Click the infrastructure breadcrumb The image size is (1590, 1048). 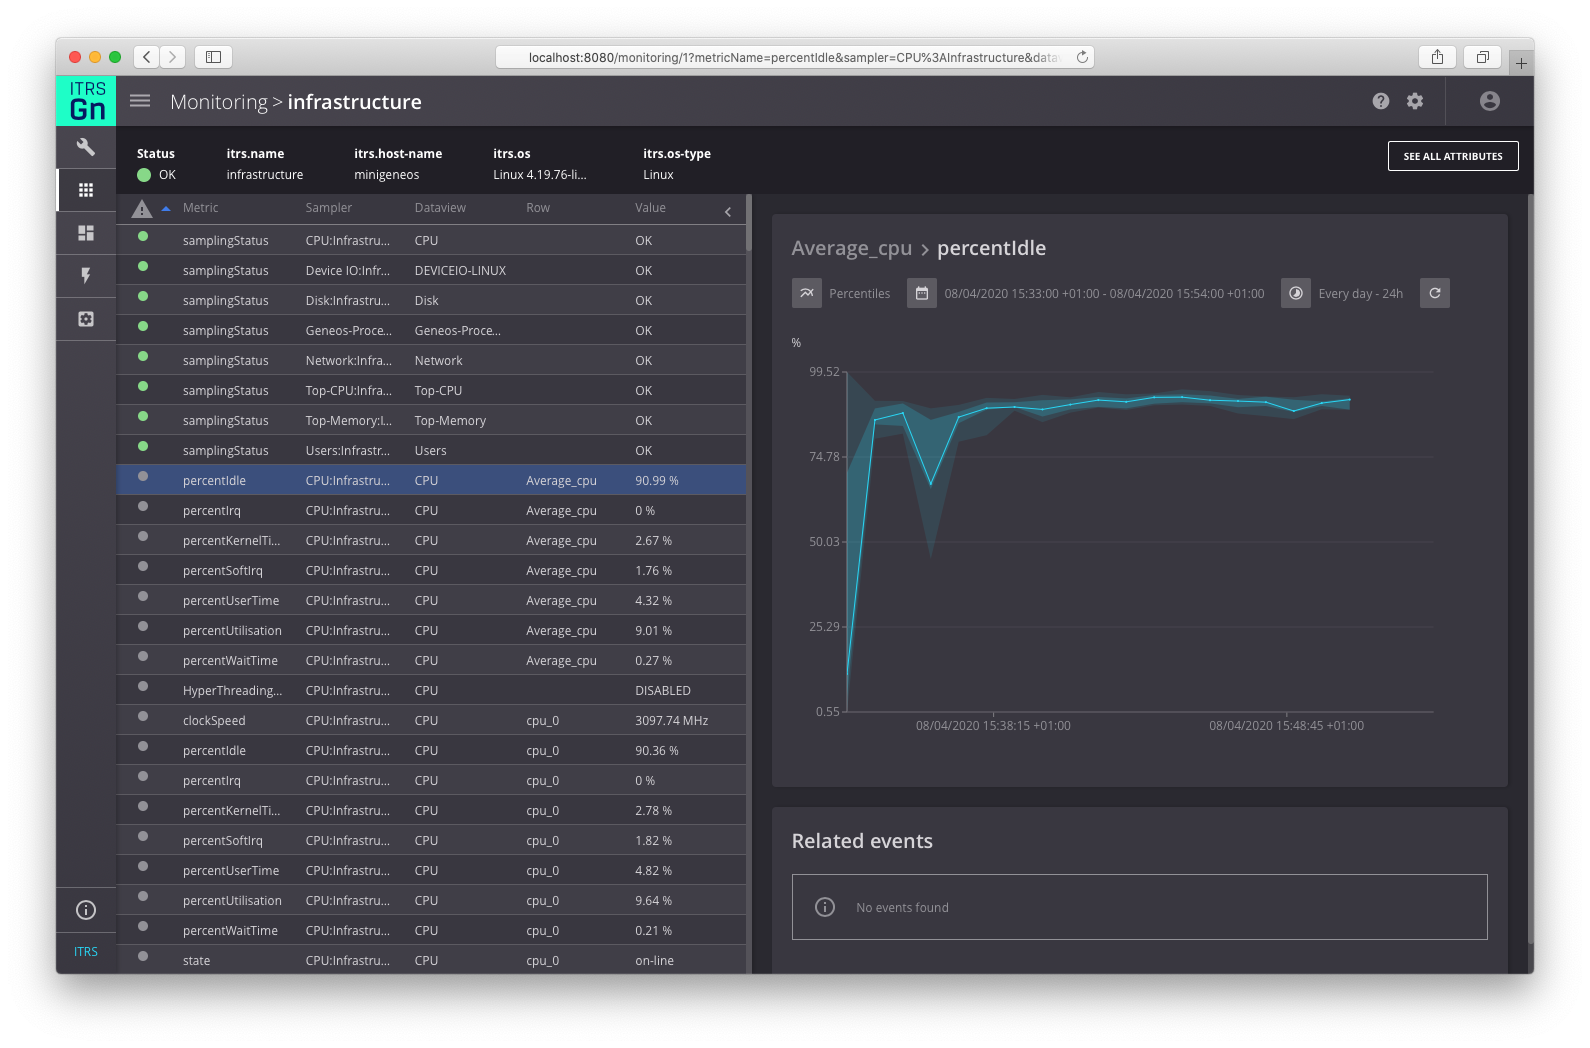click(354, 102)
